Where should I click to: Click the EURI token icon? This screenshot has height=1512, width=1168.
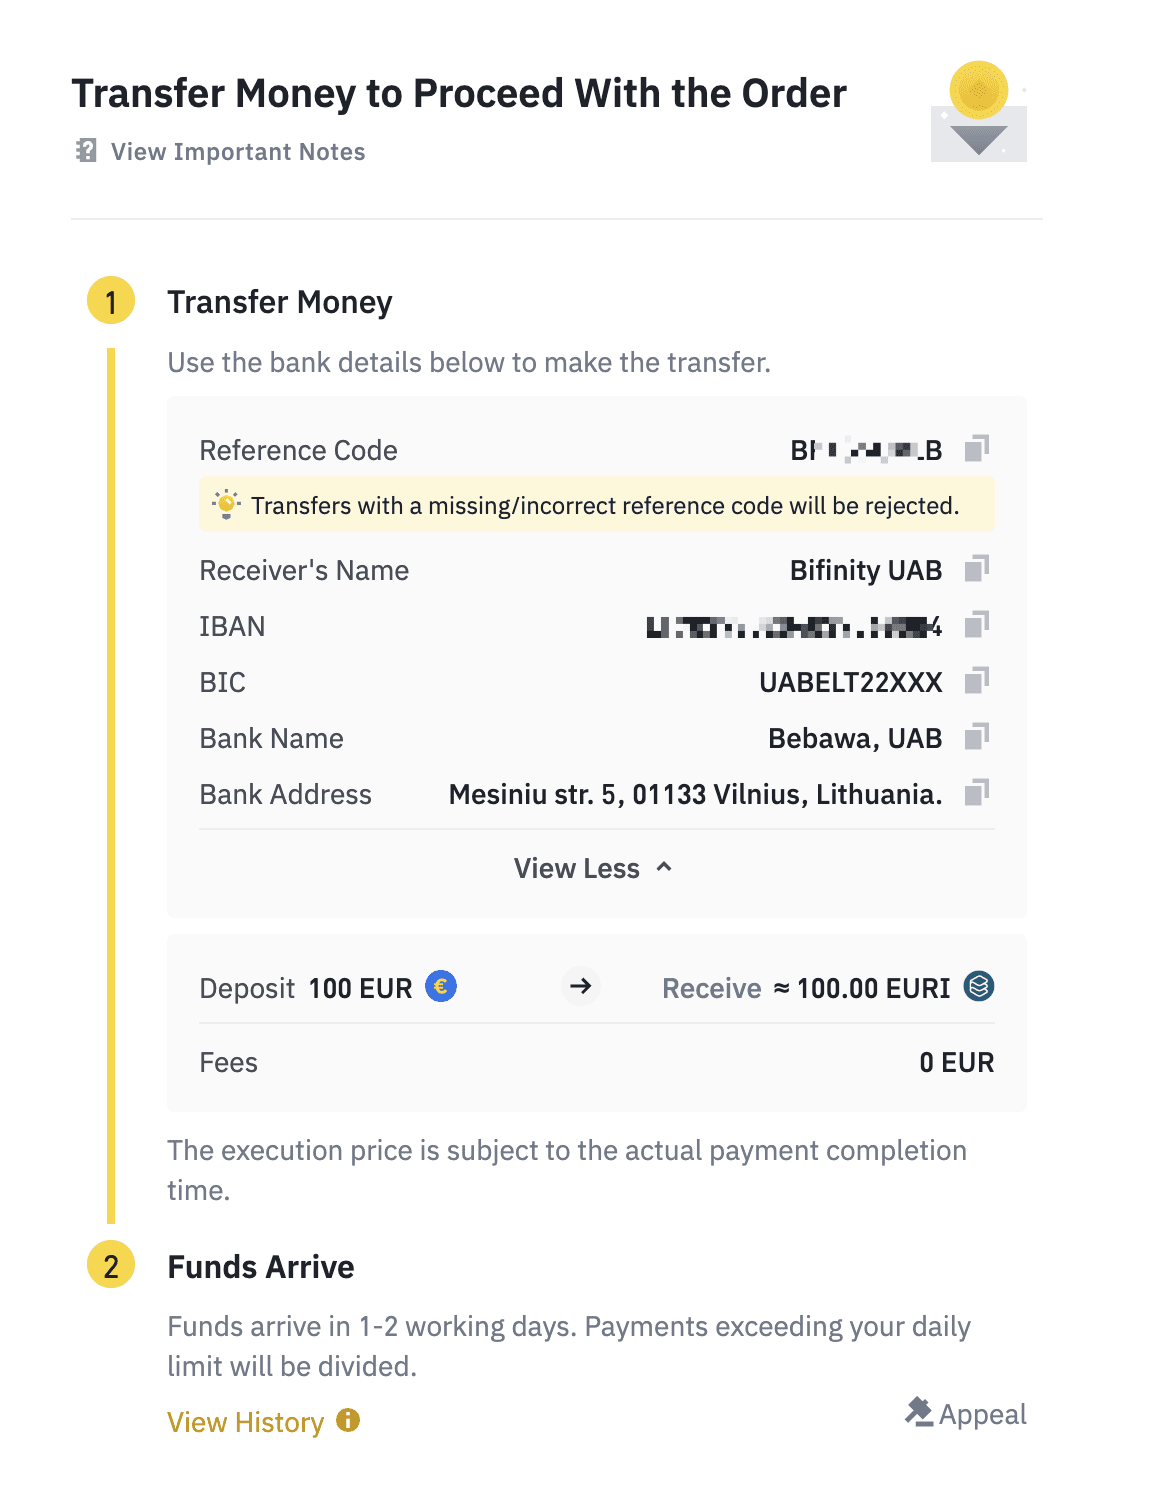pyautogui.click(x=979, y=987)
